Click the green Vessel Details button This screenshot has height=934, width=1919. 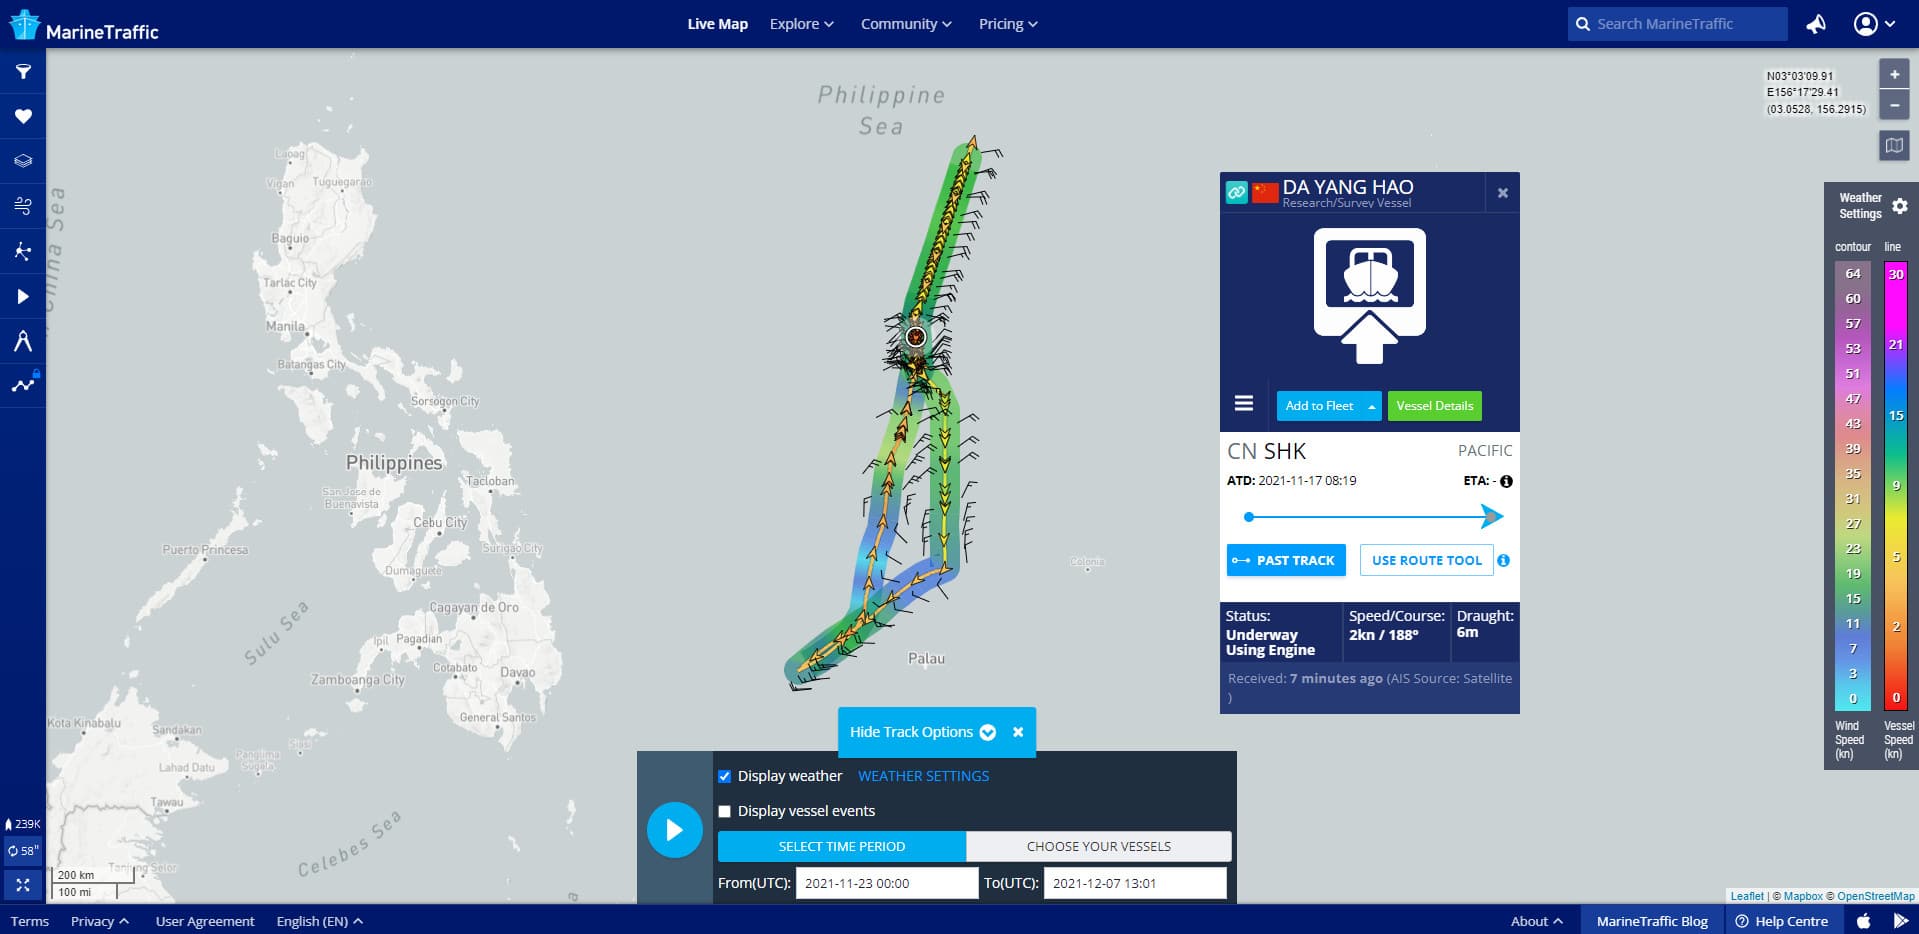pos(1434,406)
